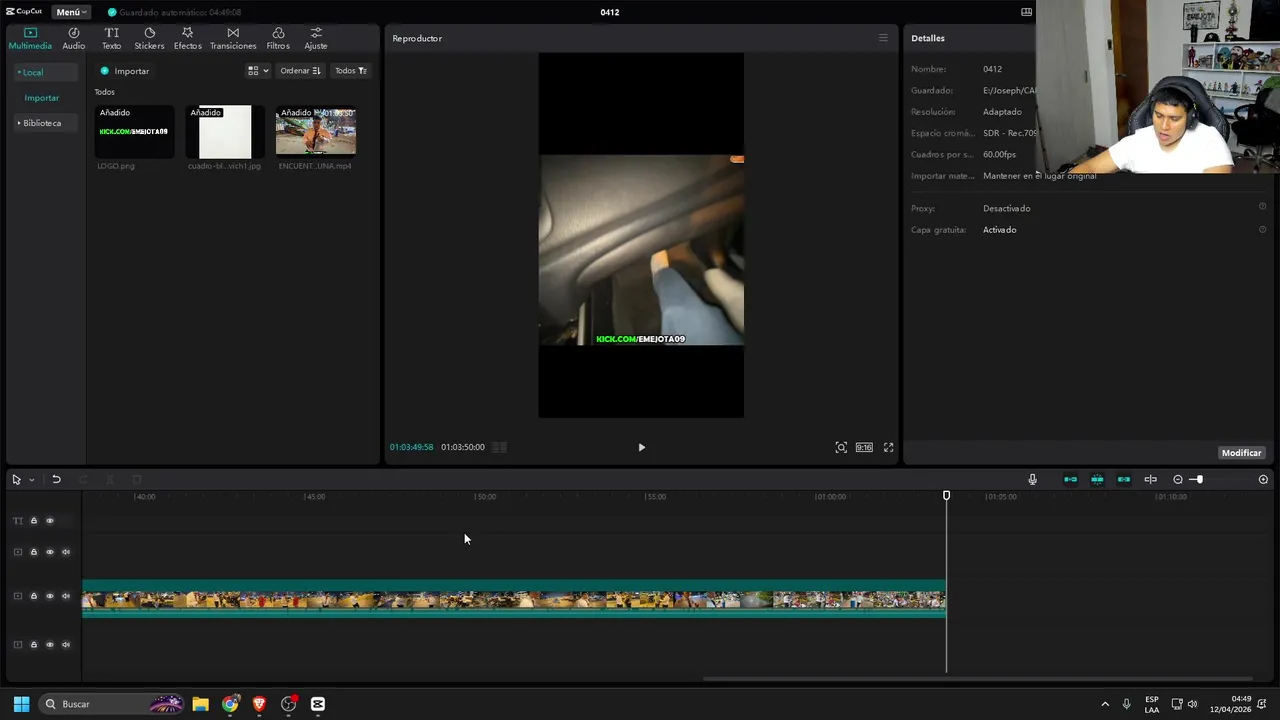Click the main video clip in timeline

click(513, 599)
